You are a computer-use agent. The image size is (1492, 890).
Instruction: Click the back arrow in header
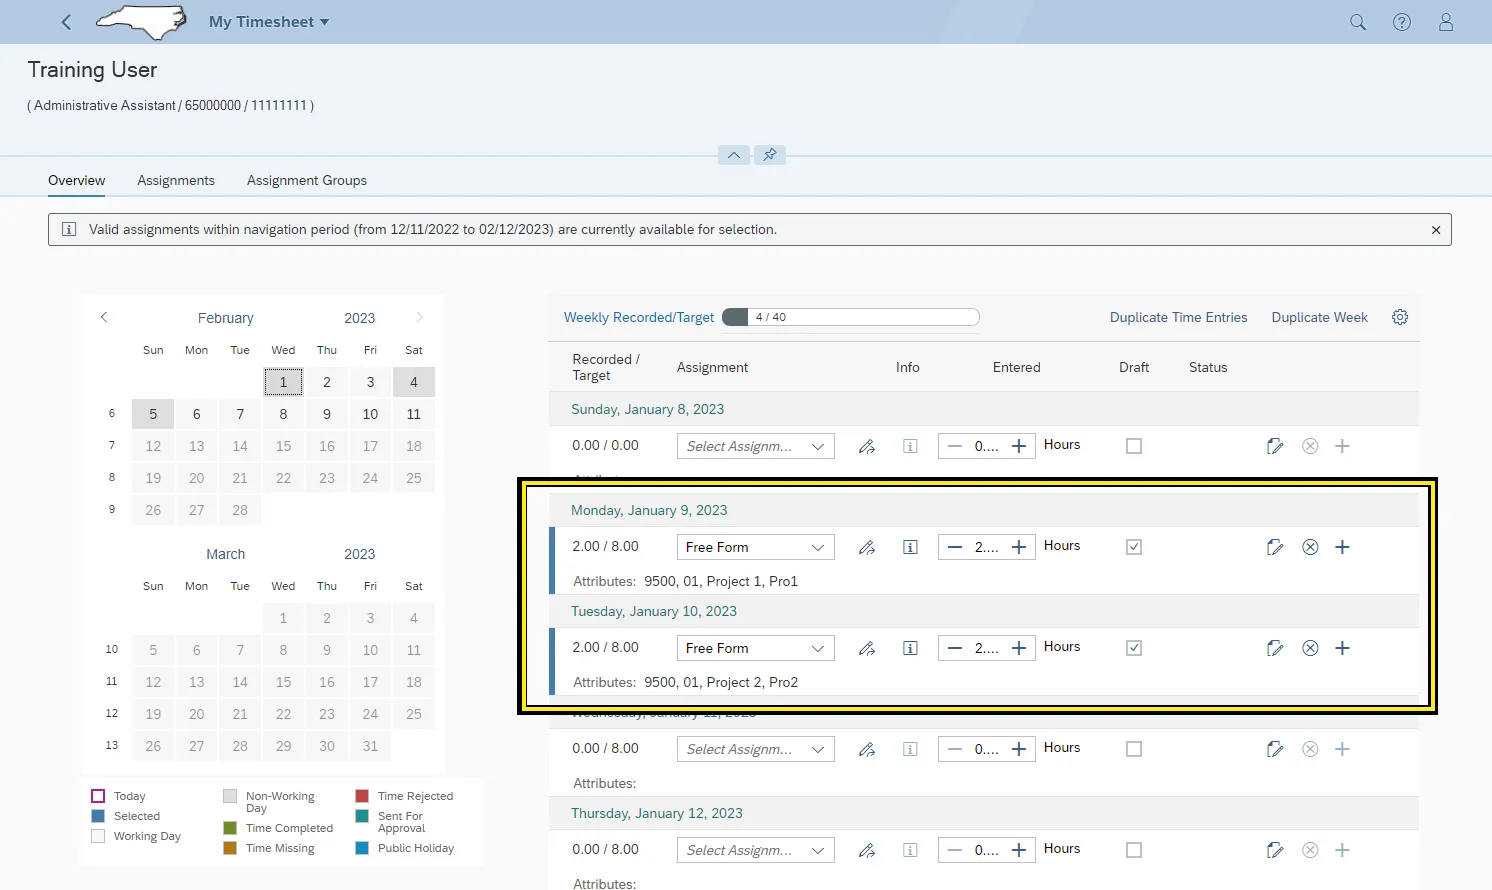67,22
